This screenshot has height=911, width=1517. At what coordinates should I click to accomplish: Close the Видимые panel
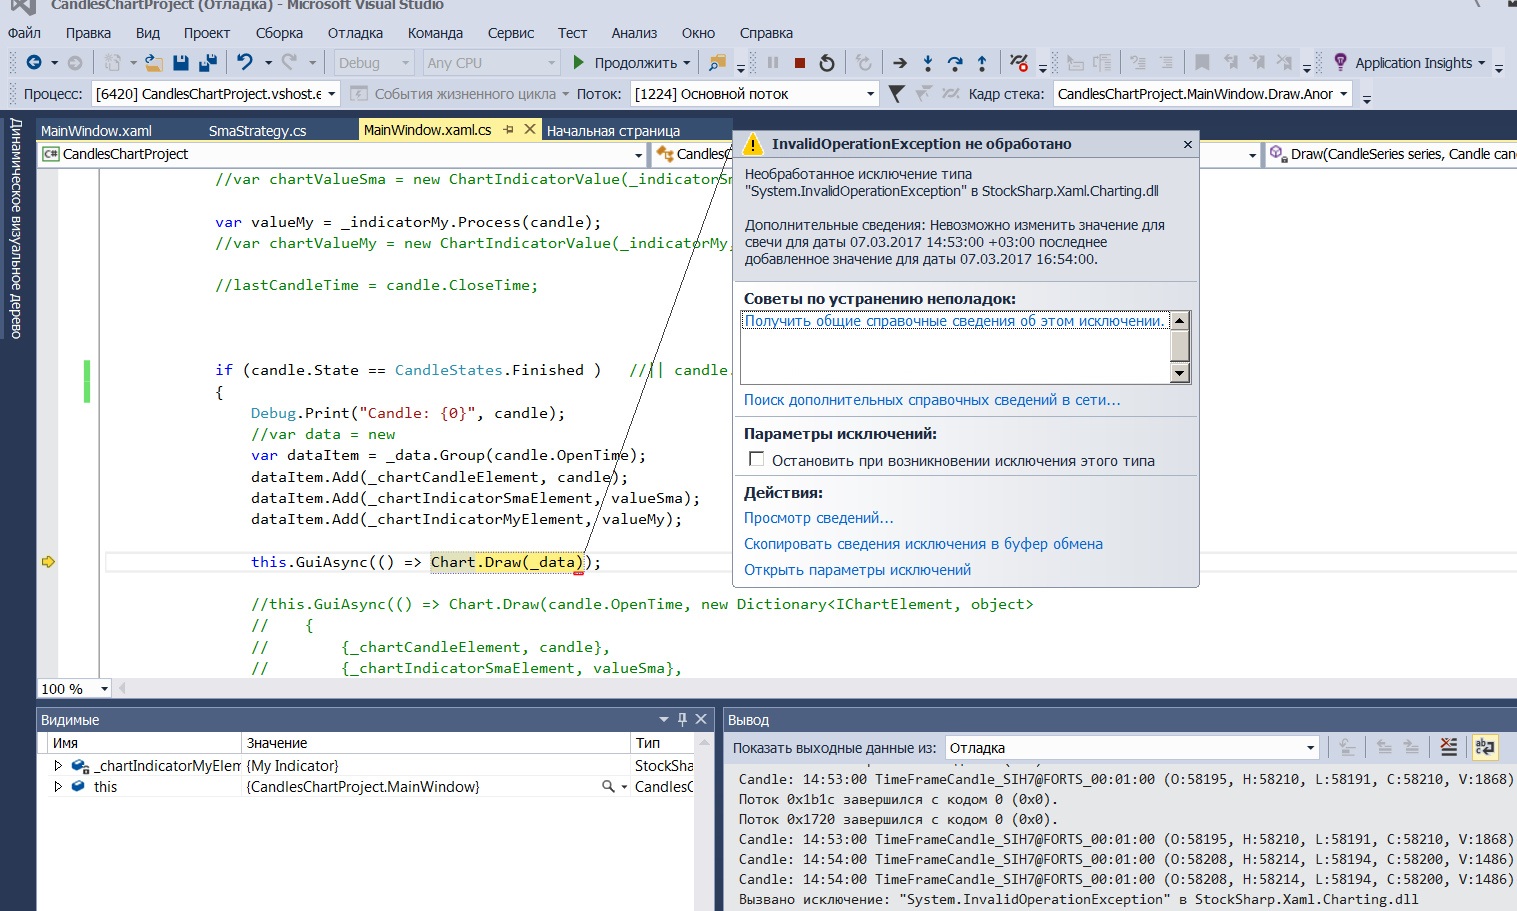tap(701, 719)
